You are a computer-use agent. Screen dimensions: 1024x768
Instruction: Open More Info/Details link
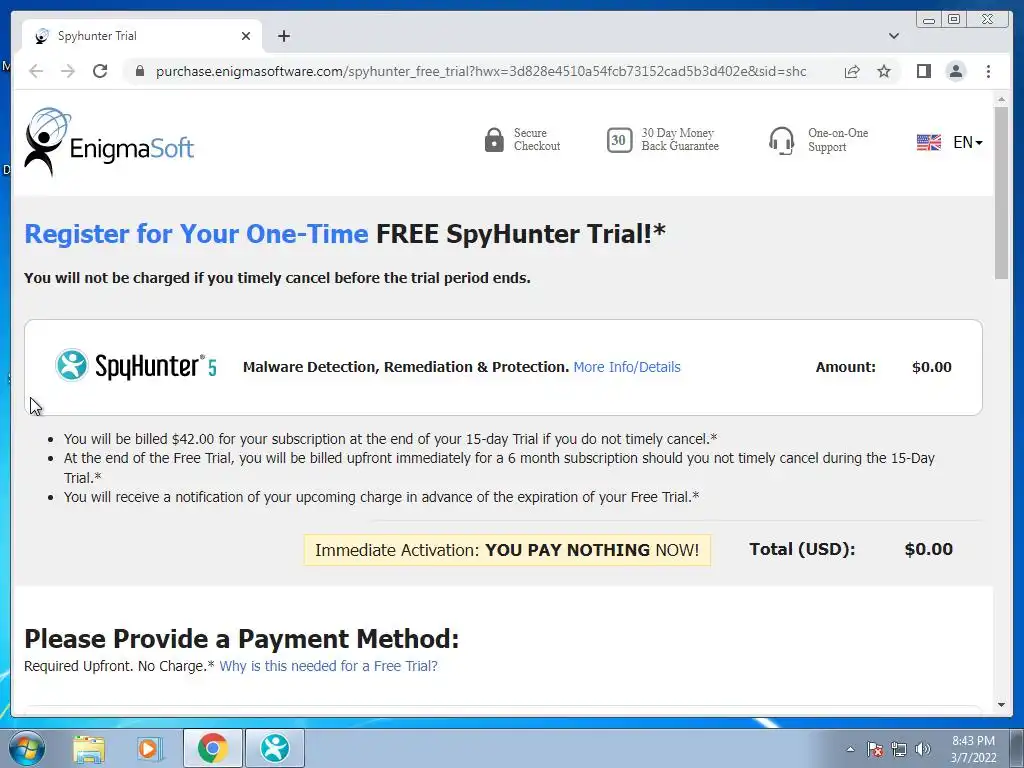pos(627,367)
